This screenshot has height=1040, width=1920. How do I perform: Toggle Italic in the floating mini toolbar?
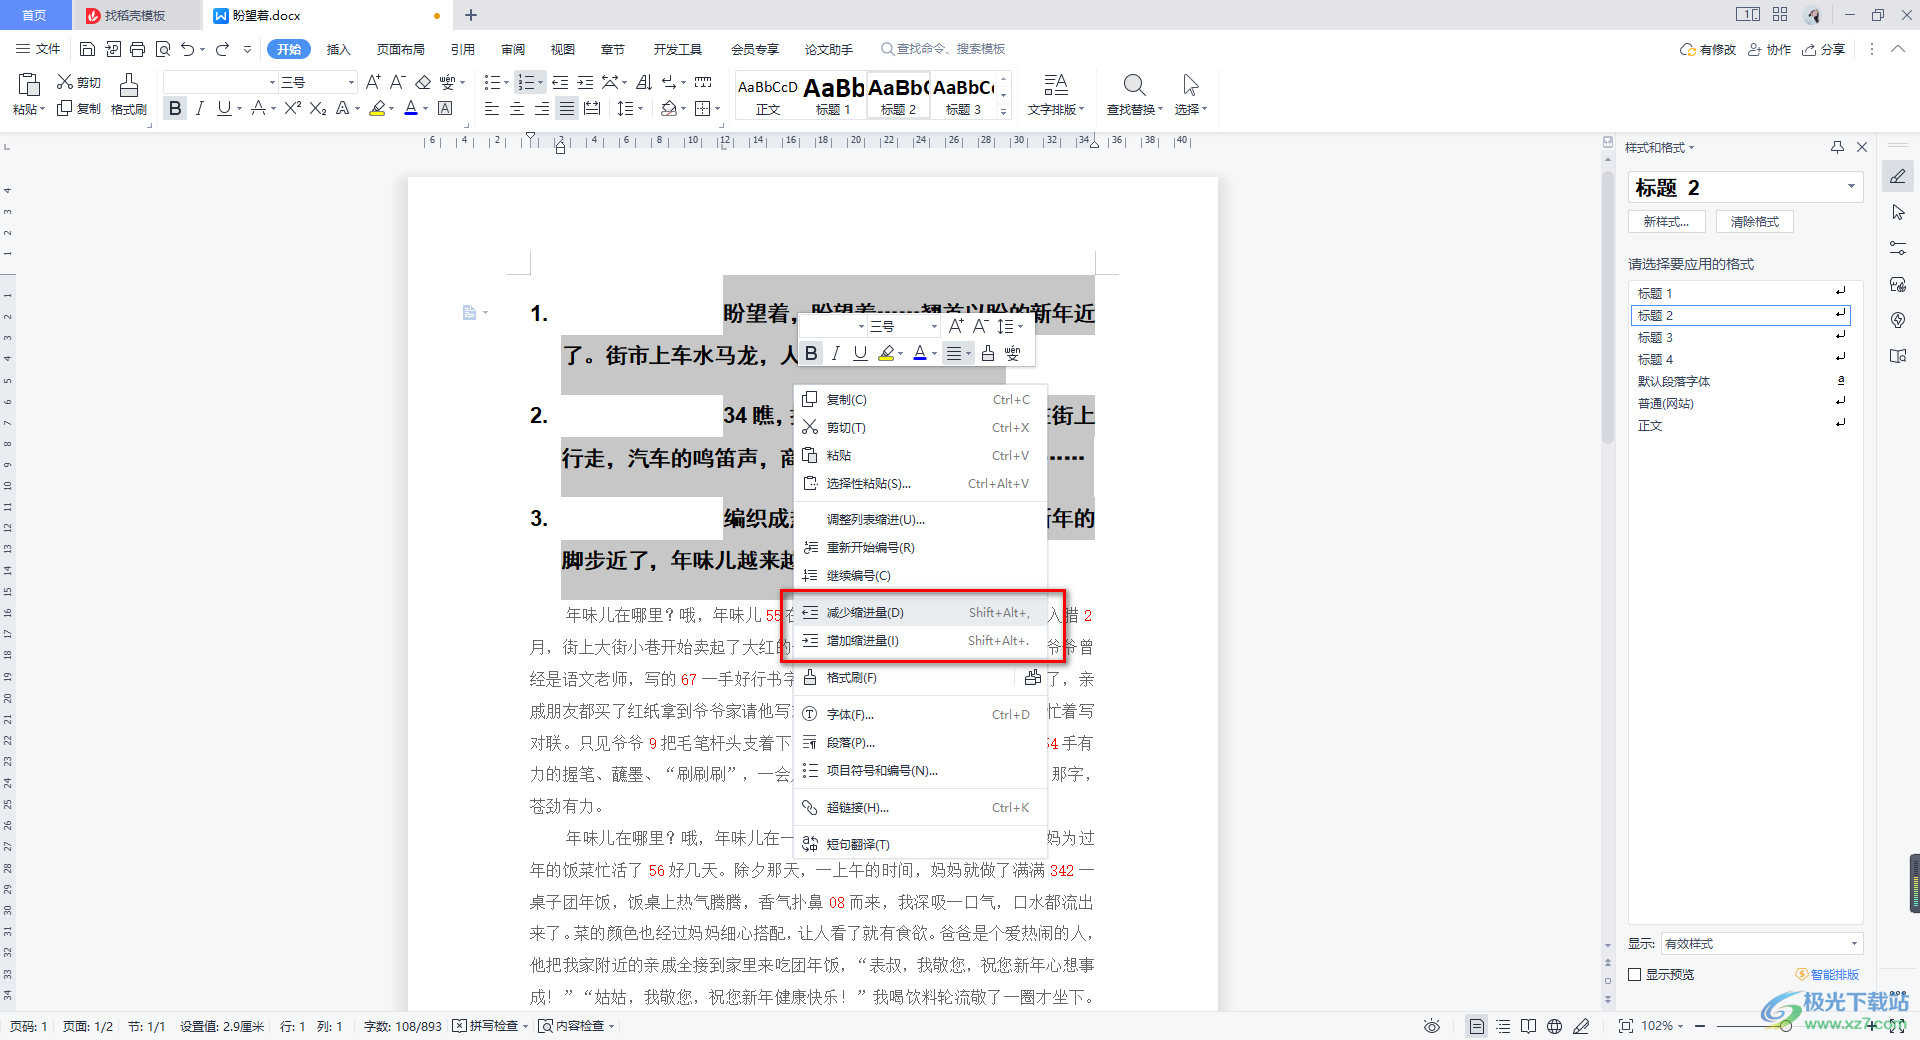pos(836,353)
